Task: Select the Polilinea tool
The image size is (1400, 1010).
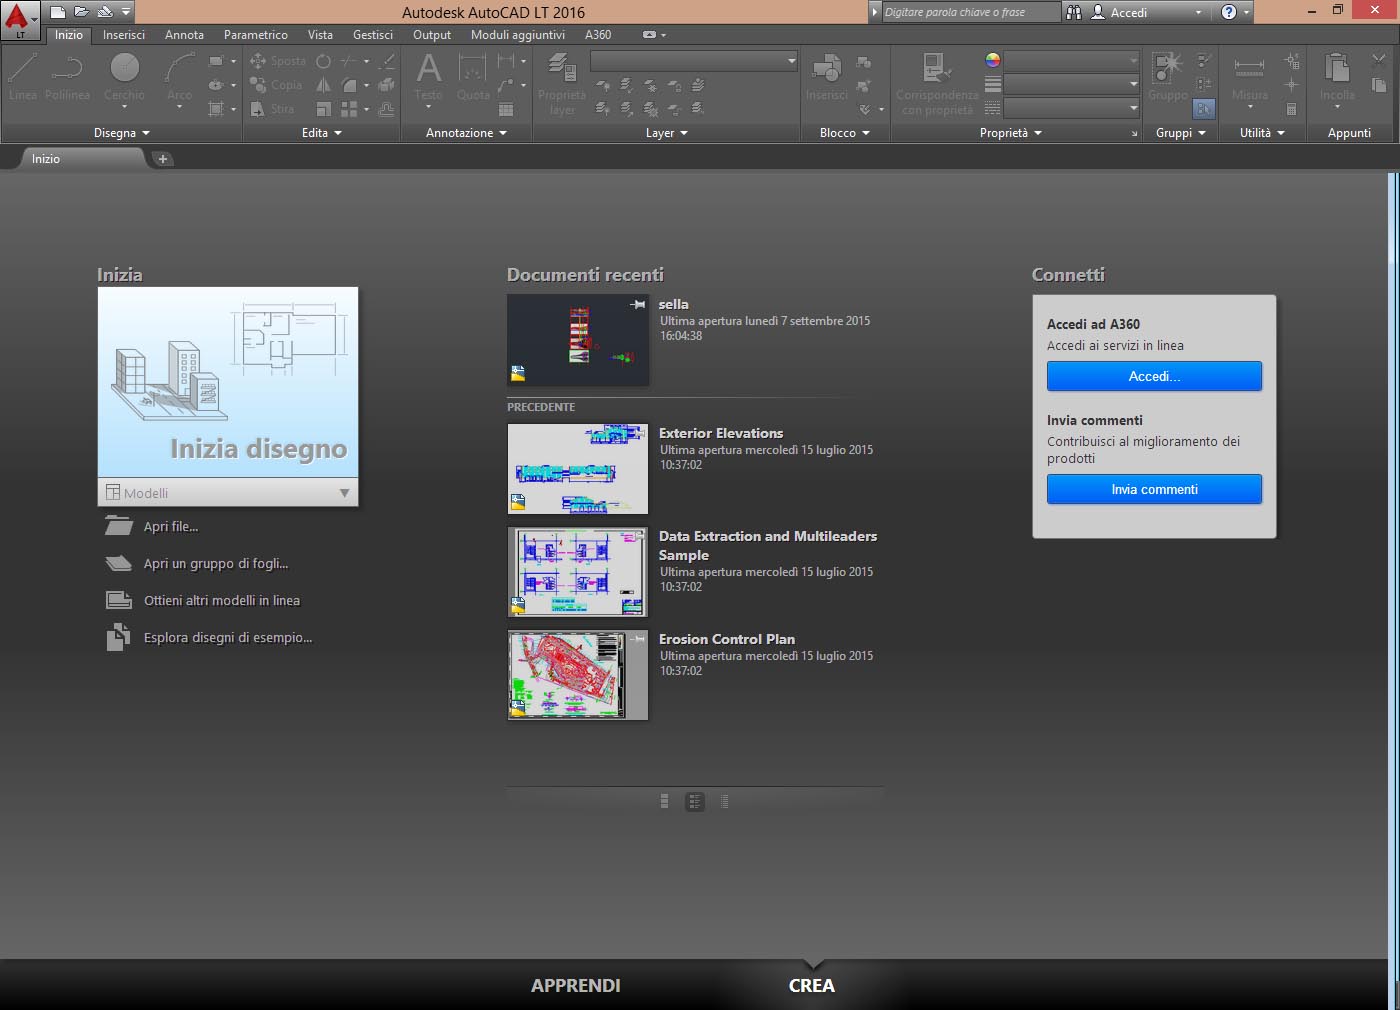Action: 67,77
